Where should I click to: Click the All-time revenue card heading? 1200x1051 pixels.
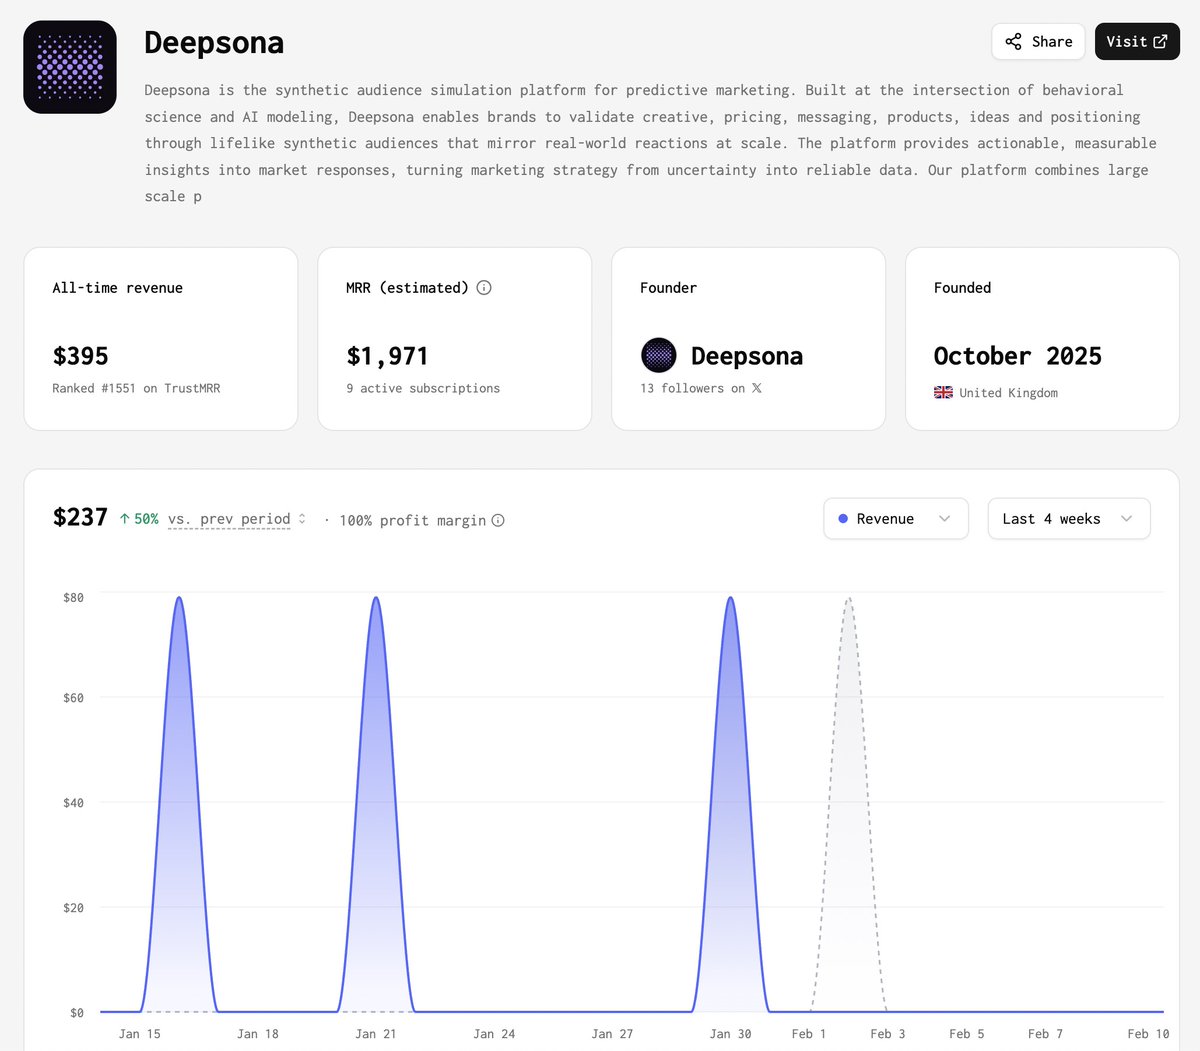pyautogui.click(x=117, y=288)
